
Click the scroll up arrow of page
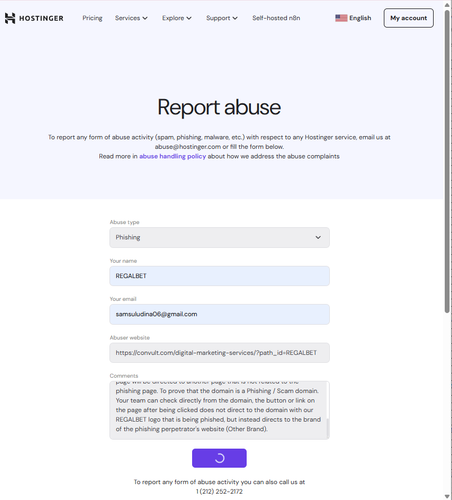[447, 5]
